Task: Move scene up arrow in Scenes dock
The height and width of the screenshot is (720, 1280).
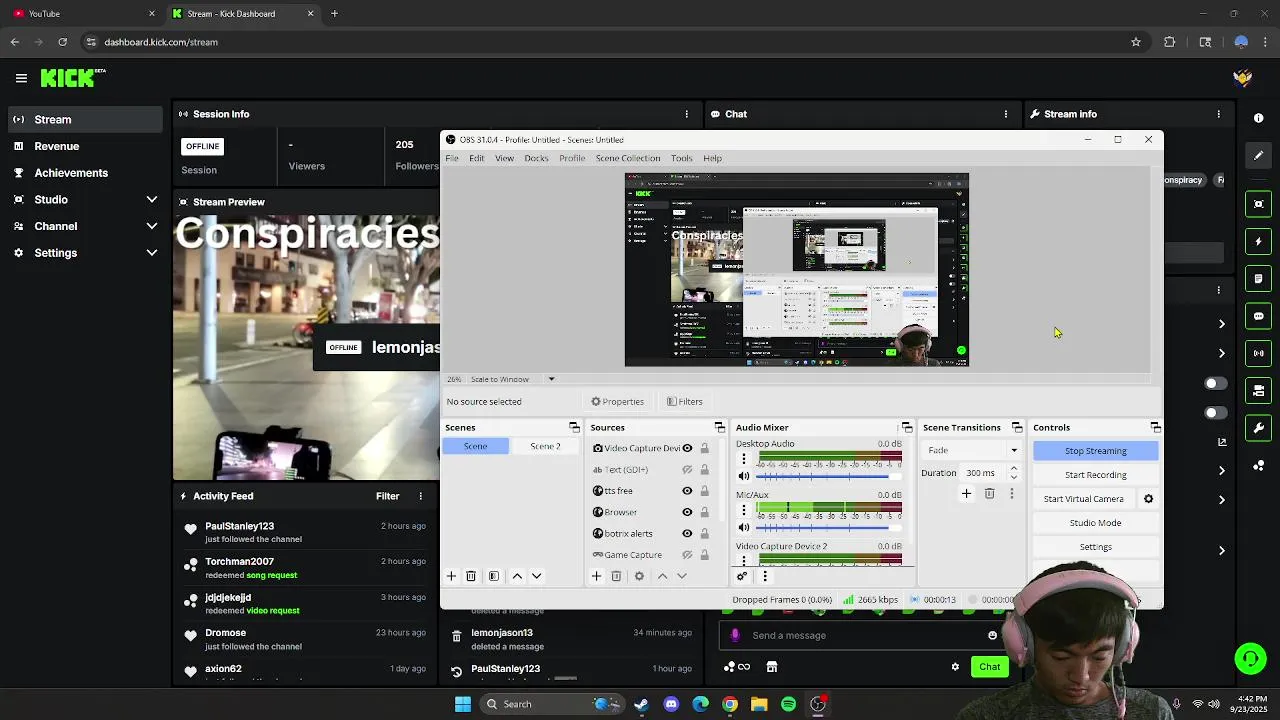Action: click(517, 576)
